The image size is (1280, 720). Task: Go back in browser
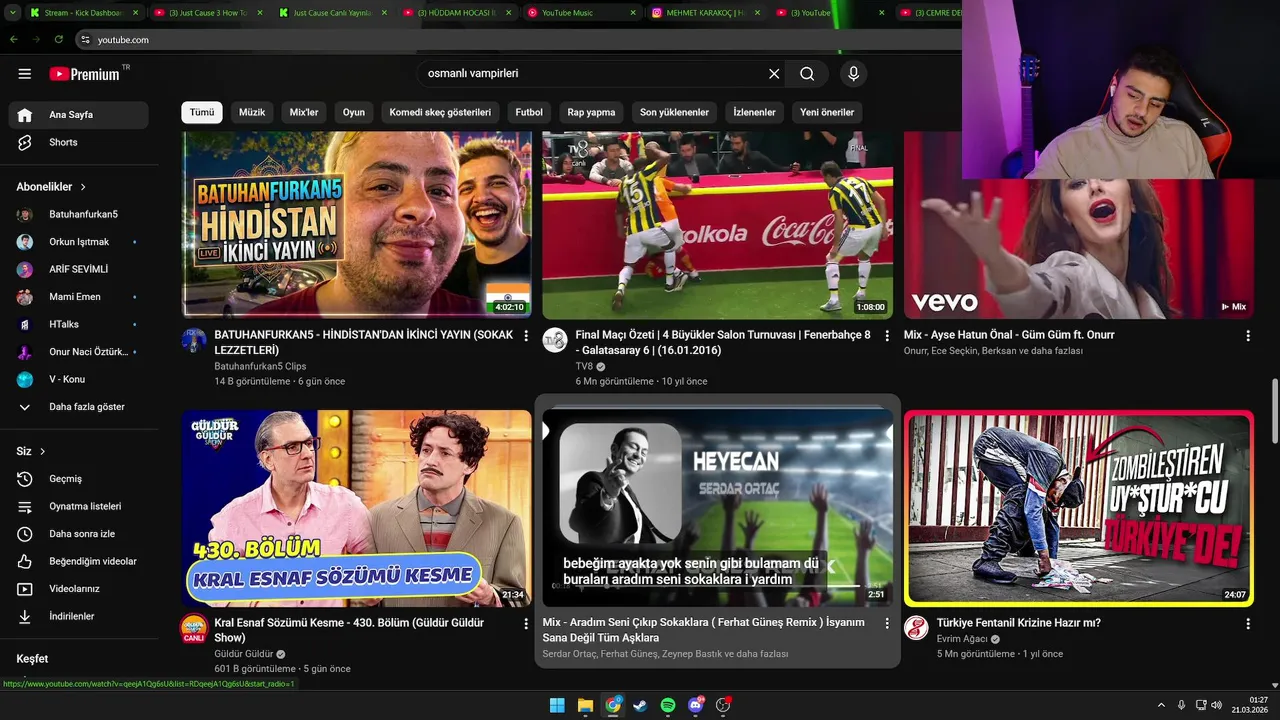pos(13,40)
